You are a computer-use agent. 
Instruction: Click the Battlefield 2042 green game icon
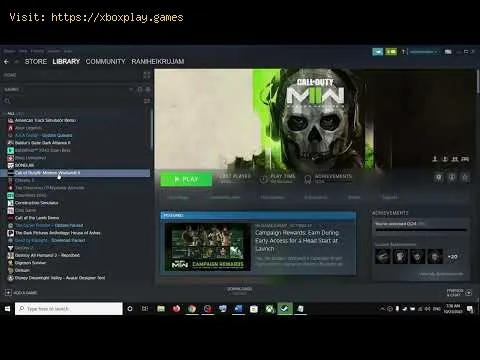click(11, 150)
